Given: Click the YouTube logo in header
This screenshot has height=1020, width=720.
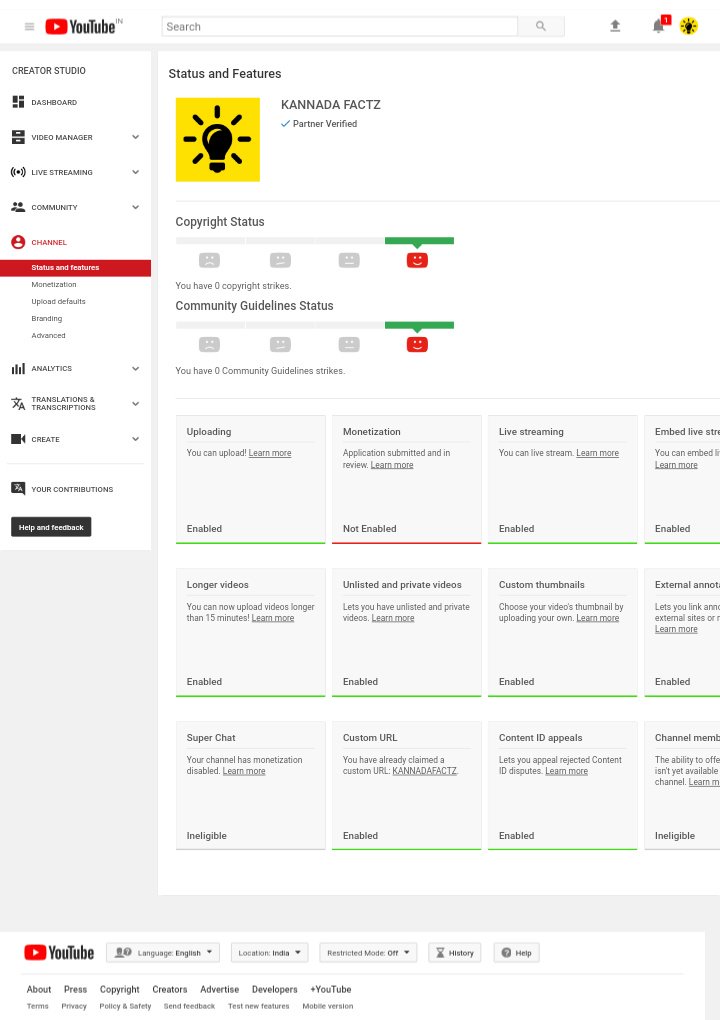Looking at the screenshot, I should [83, 27].
